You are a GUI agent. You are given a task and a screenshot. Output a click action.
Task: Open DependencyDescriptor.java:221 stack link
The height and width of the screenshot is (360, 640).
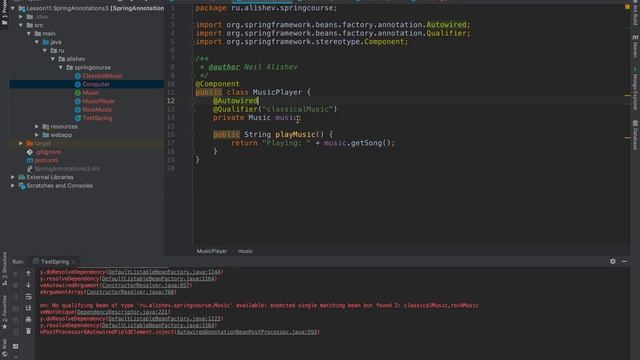pos(123,312)
